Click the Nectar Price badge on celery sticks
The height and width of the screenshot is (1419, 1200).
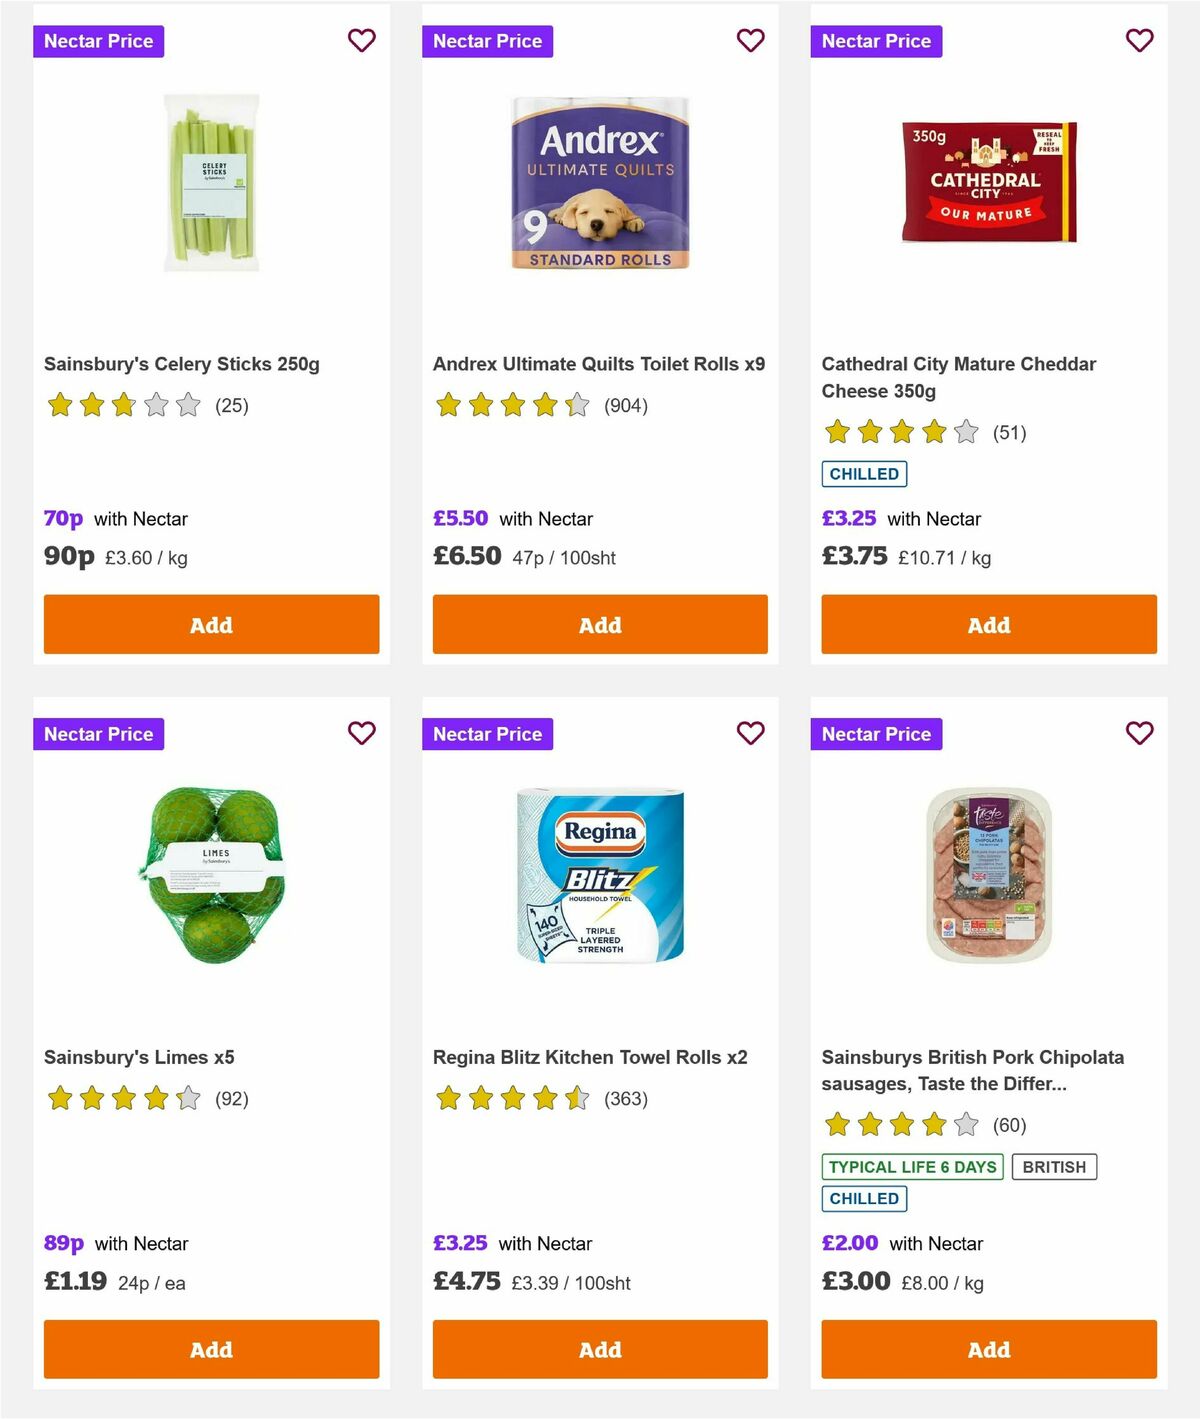click(x=99, y=41)
